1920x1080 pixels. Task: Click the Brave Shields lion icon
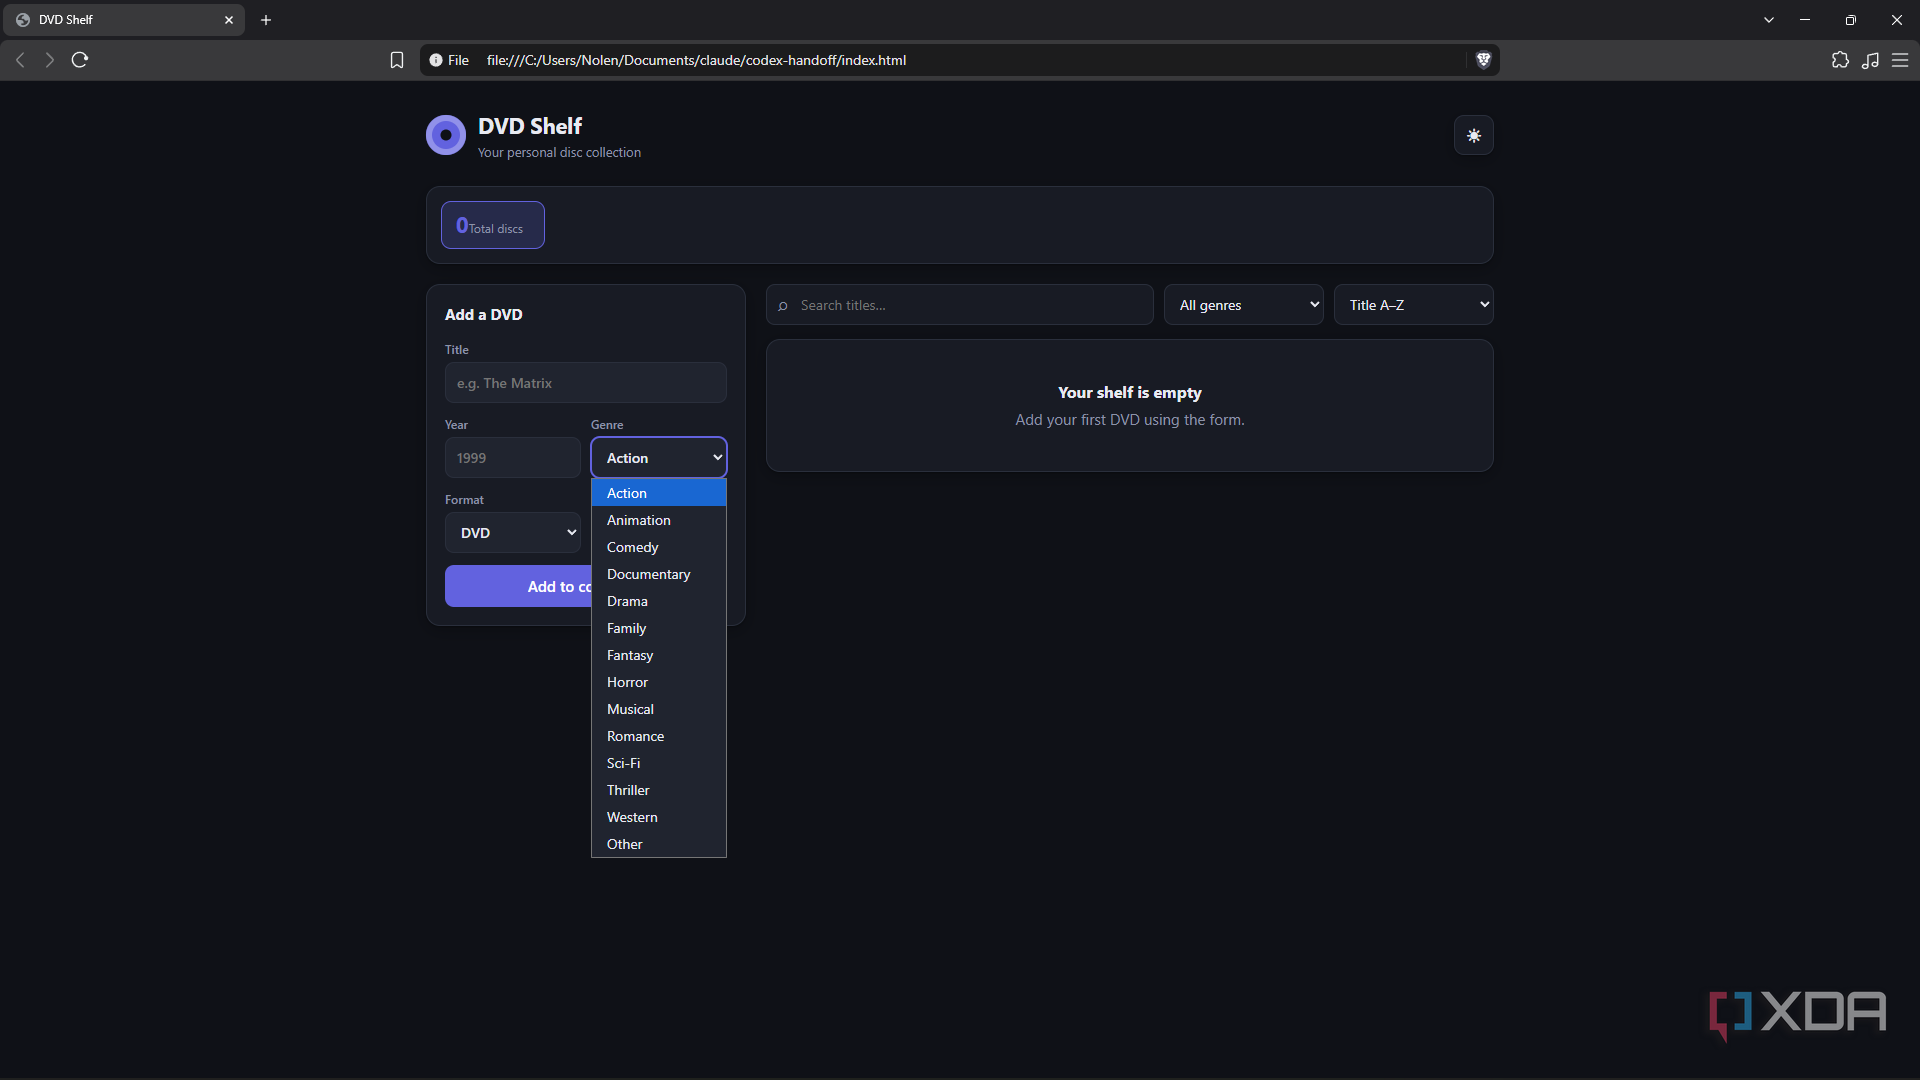click(1483, 60)
